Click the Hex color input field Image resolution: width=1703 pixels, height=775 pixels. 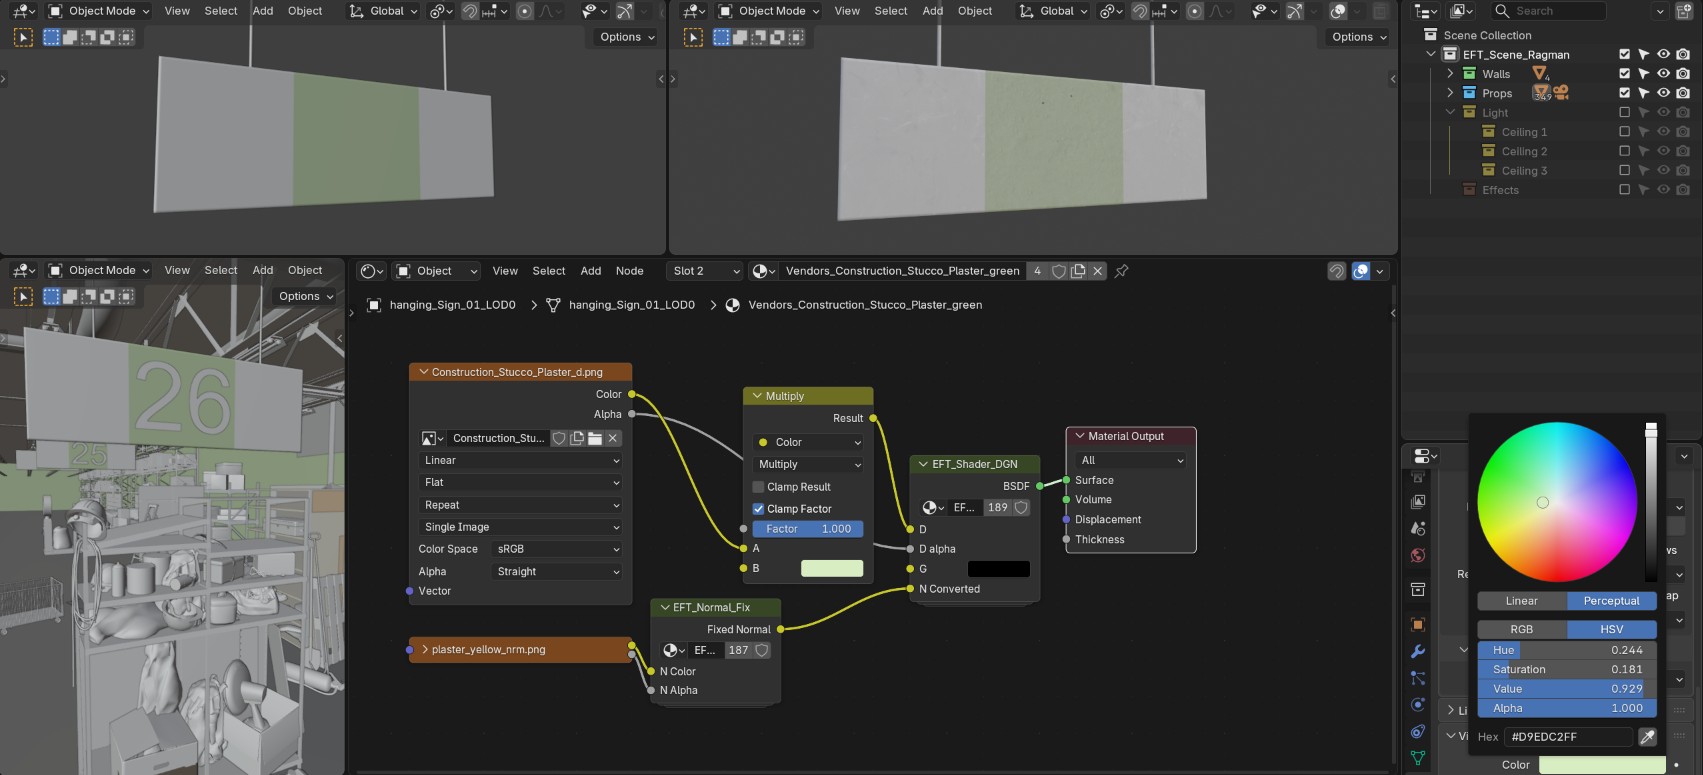[1568, 737]
